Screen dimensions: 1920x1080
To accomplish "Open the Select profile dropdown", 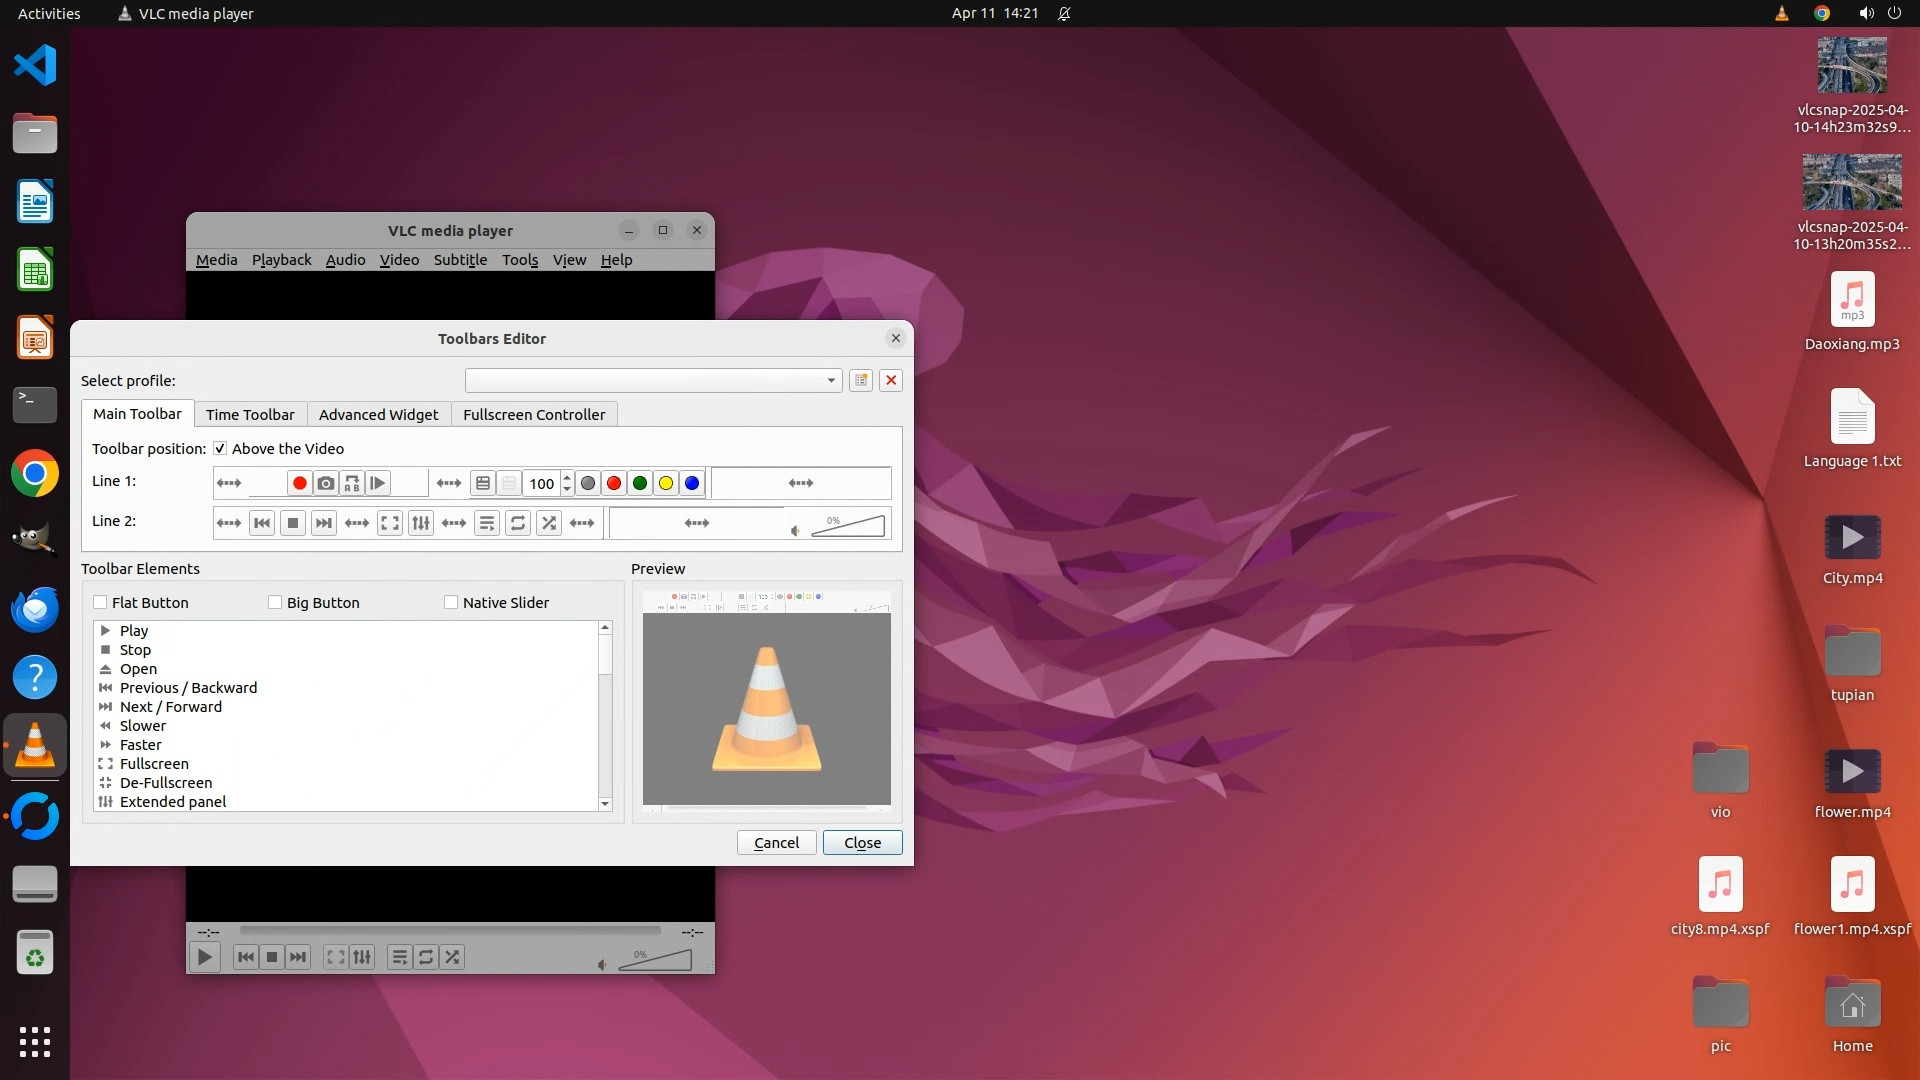I will (653, 380).
